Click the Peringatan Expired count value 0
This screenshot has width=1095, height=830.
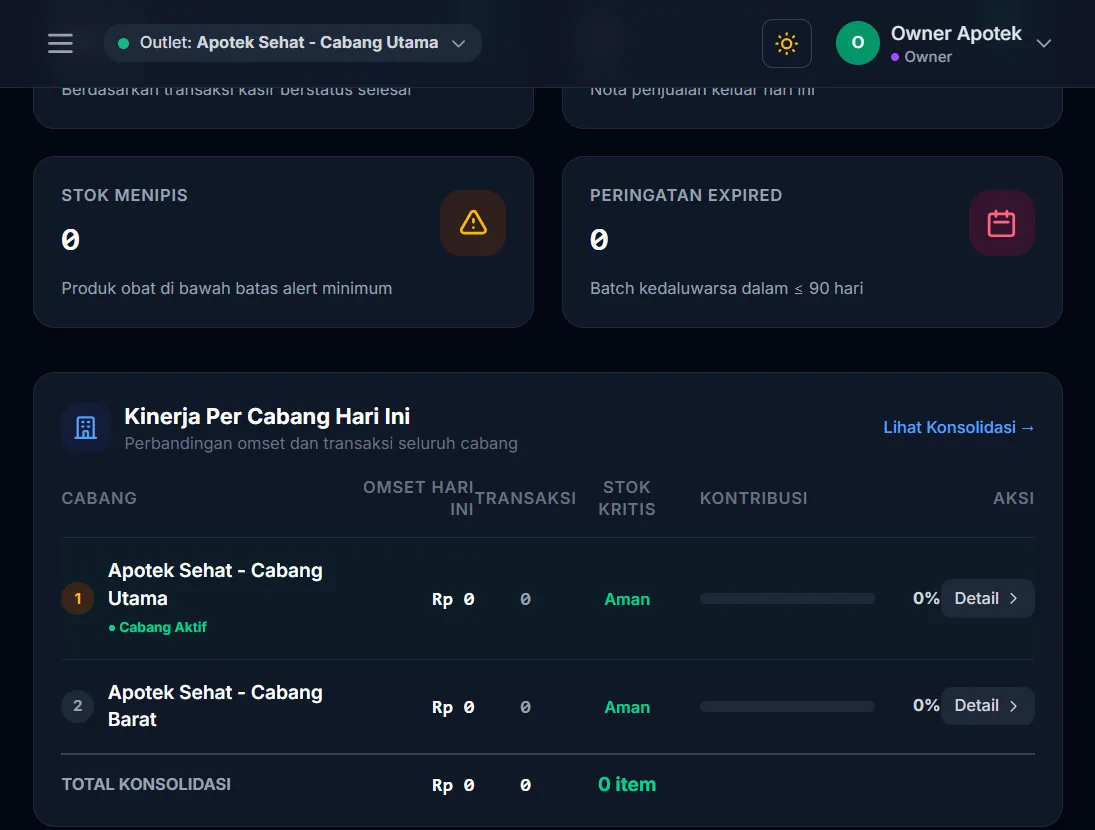point(599,240)
